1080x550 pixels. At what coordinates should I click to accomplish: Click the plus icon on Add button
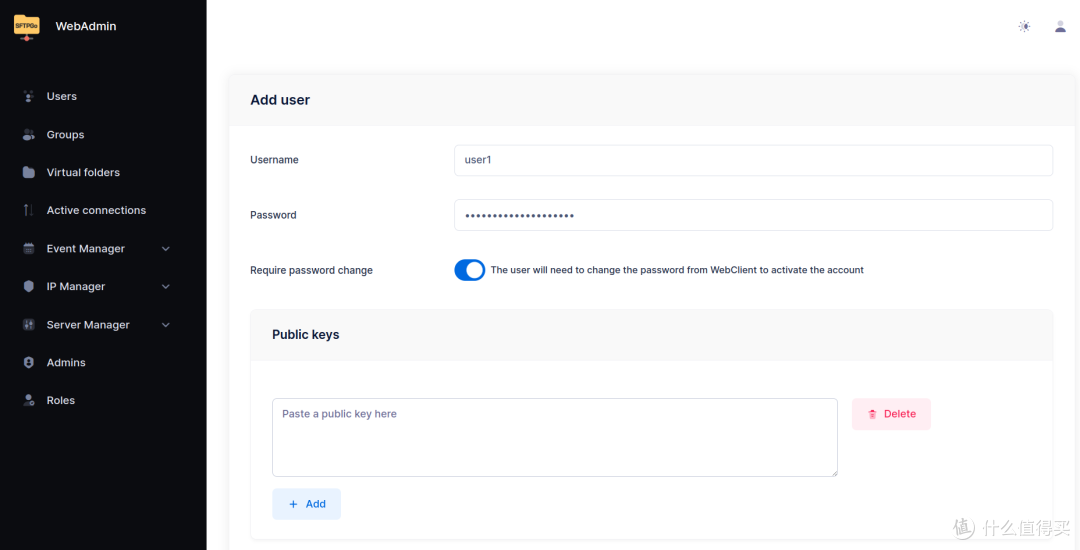tap(293, 505)
